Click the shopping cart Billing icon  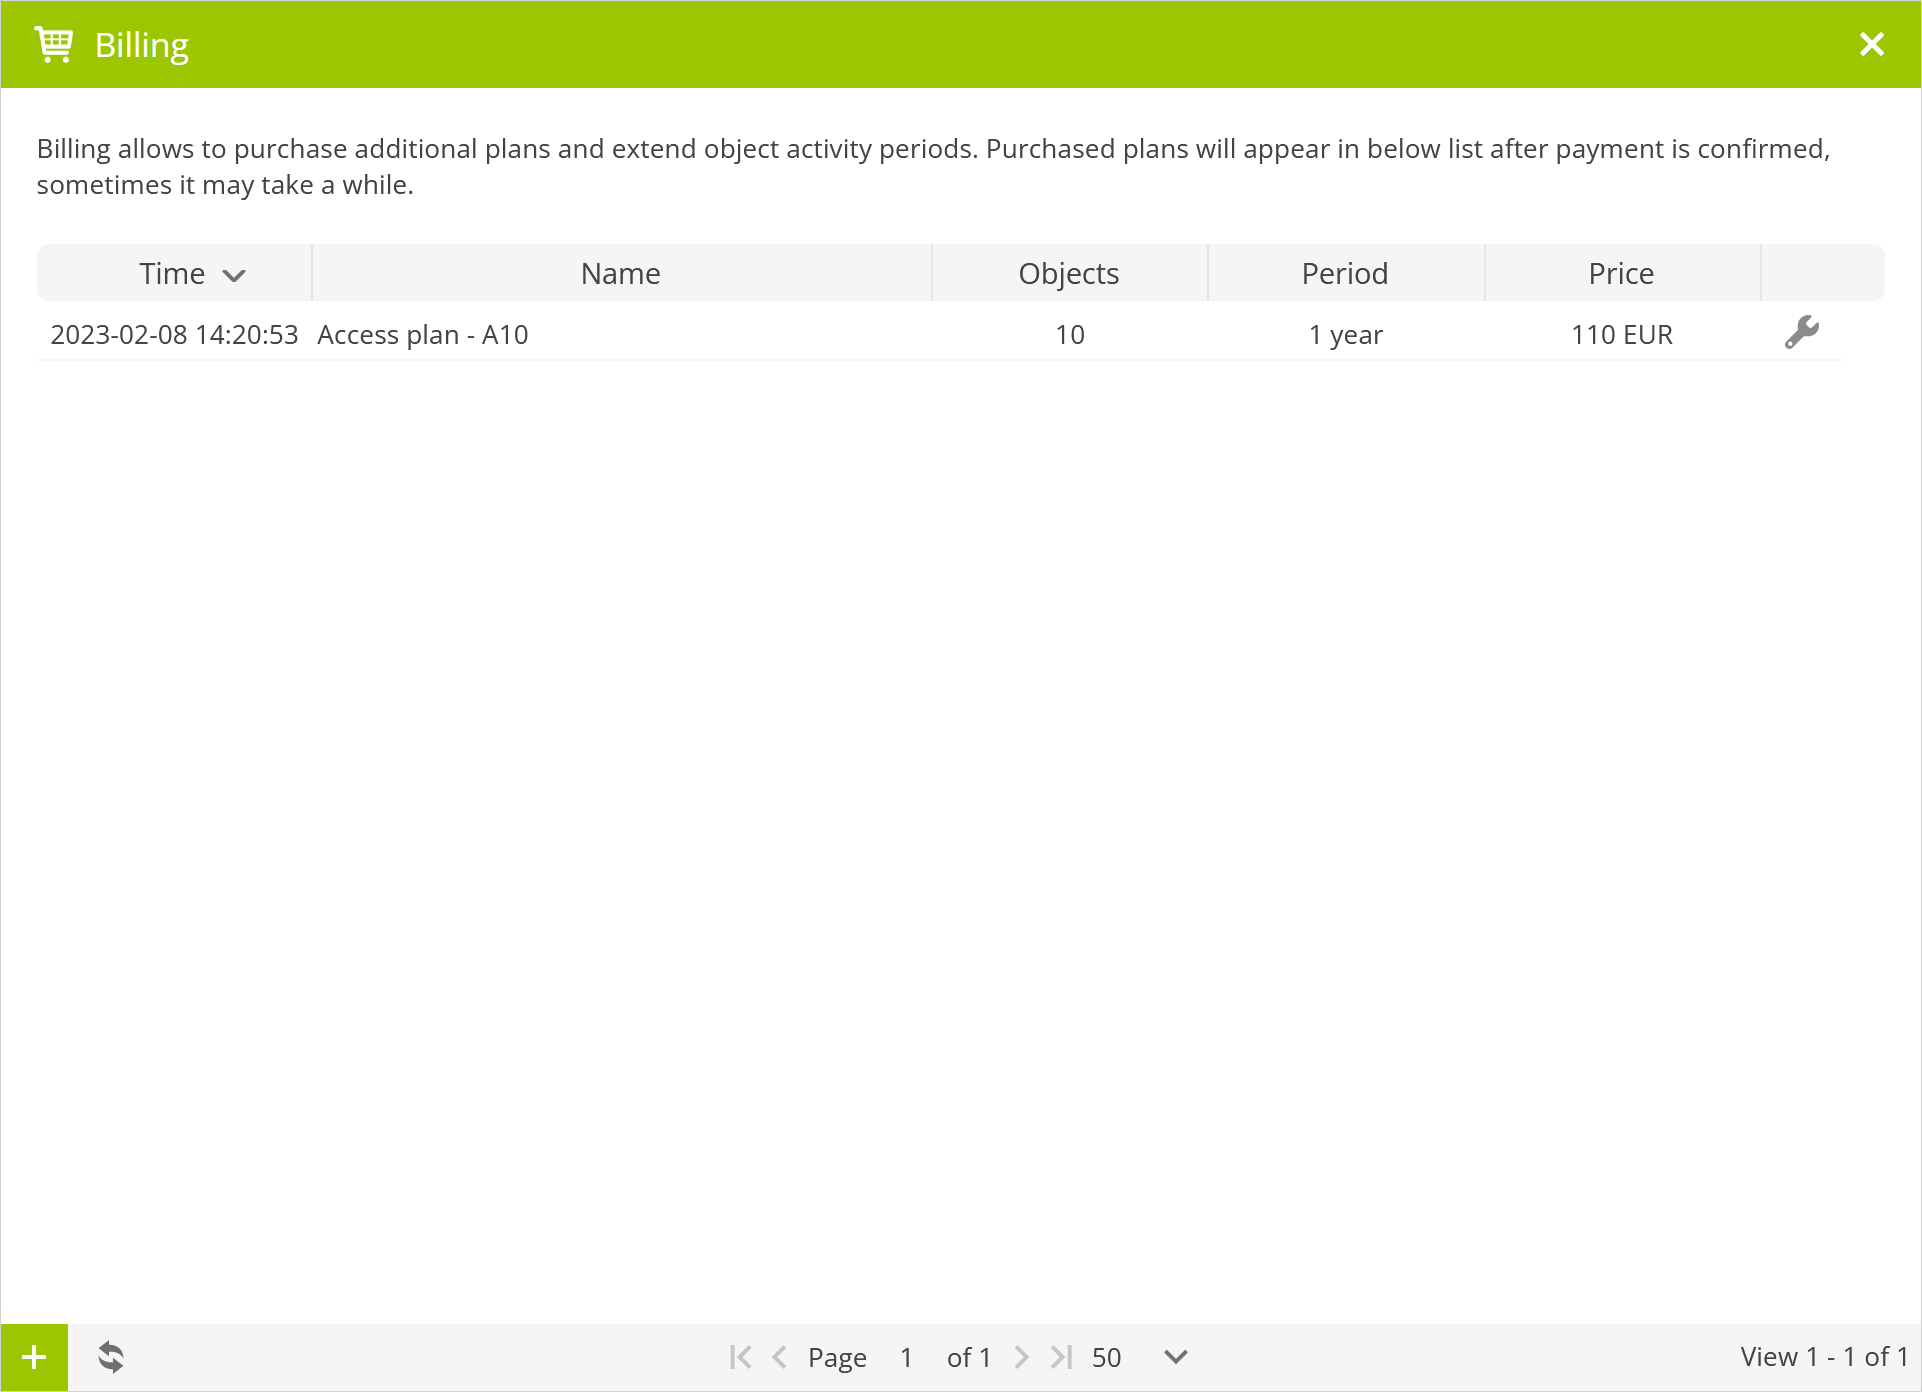[x=54, y=45]
